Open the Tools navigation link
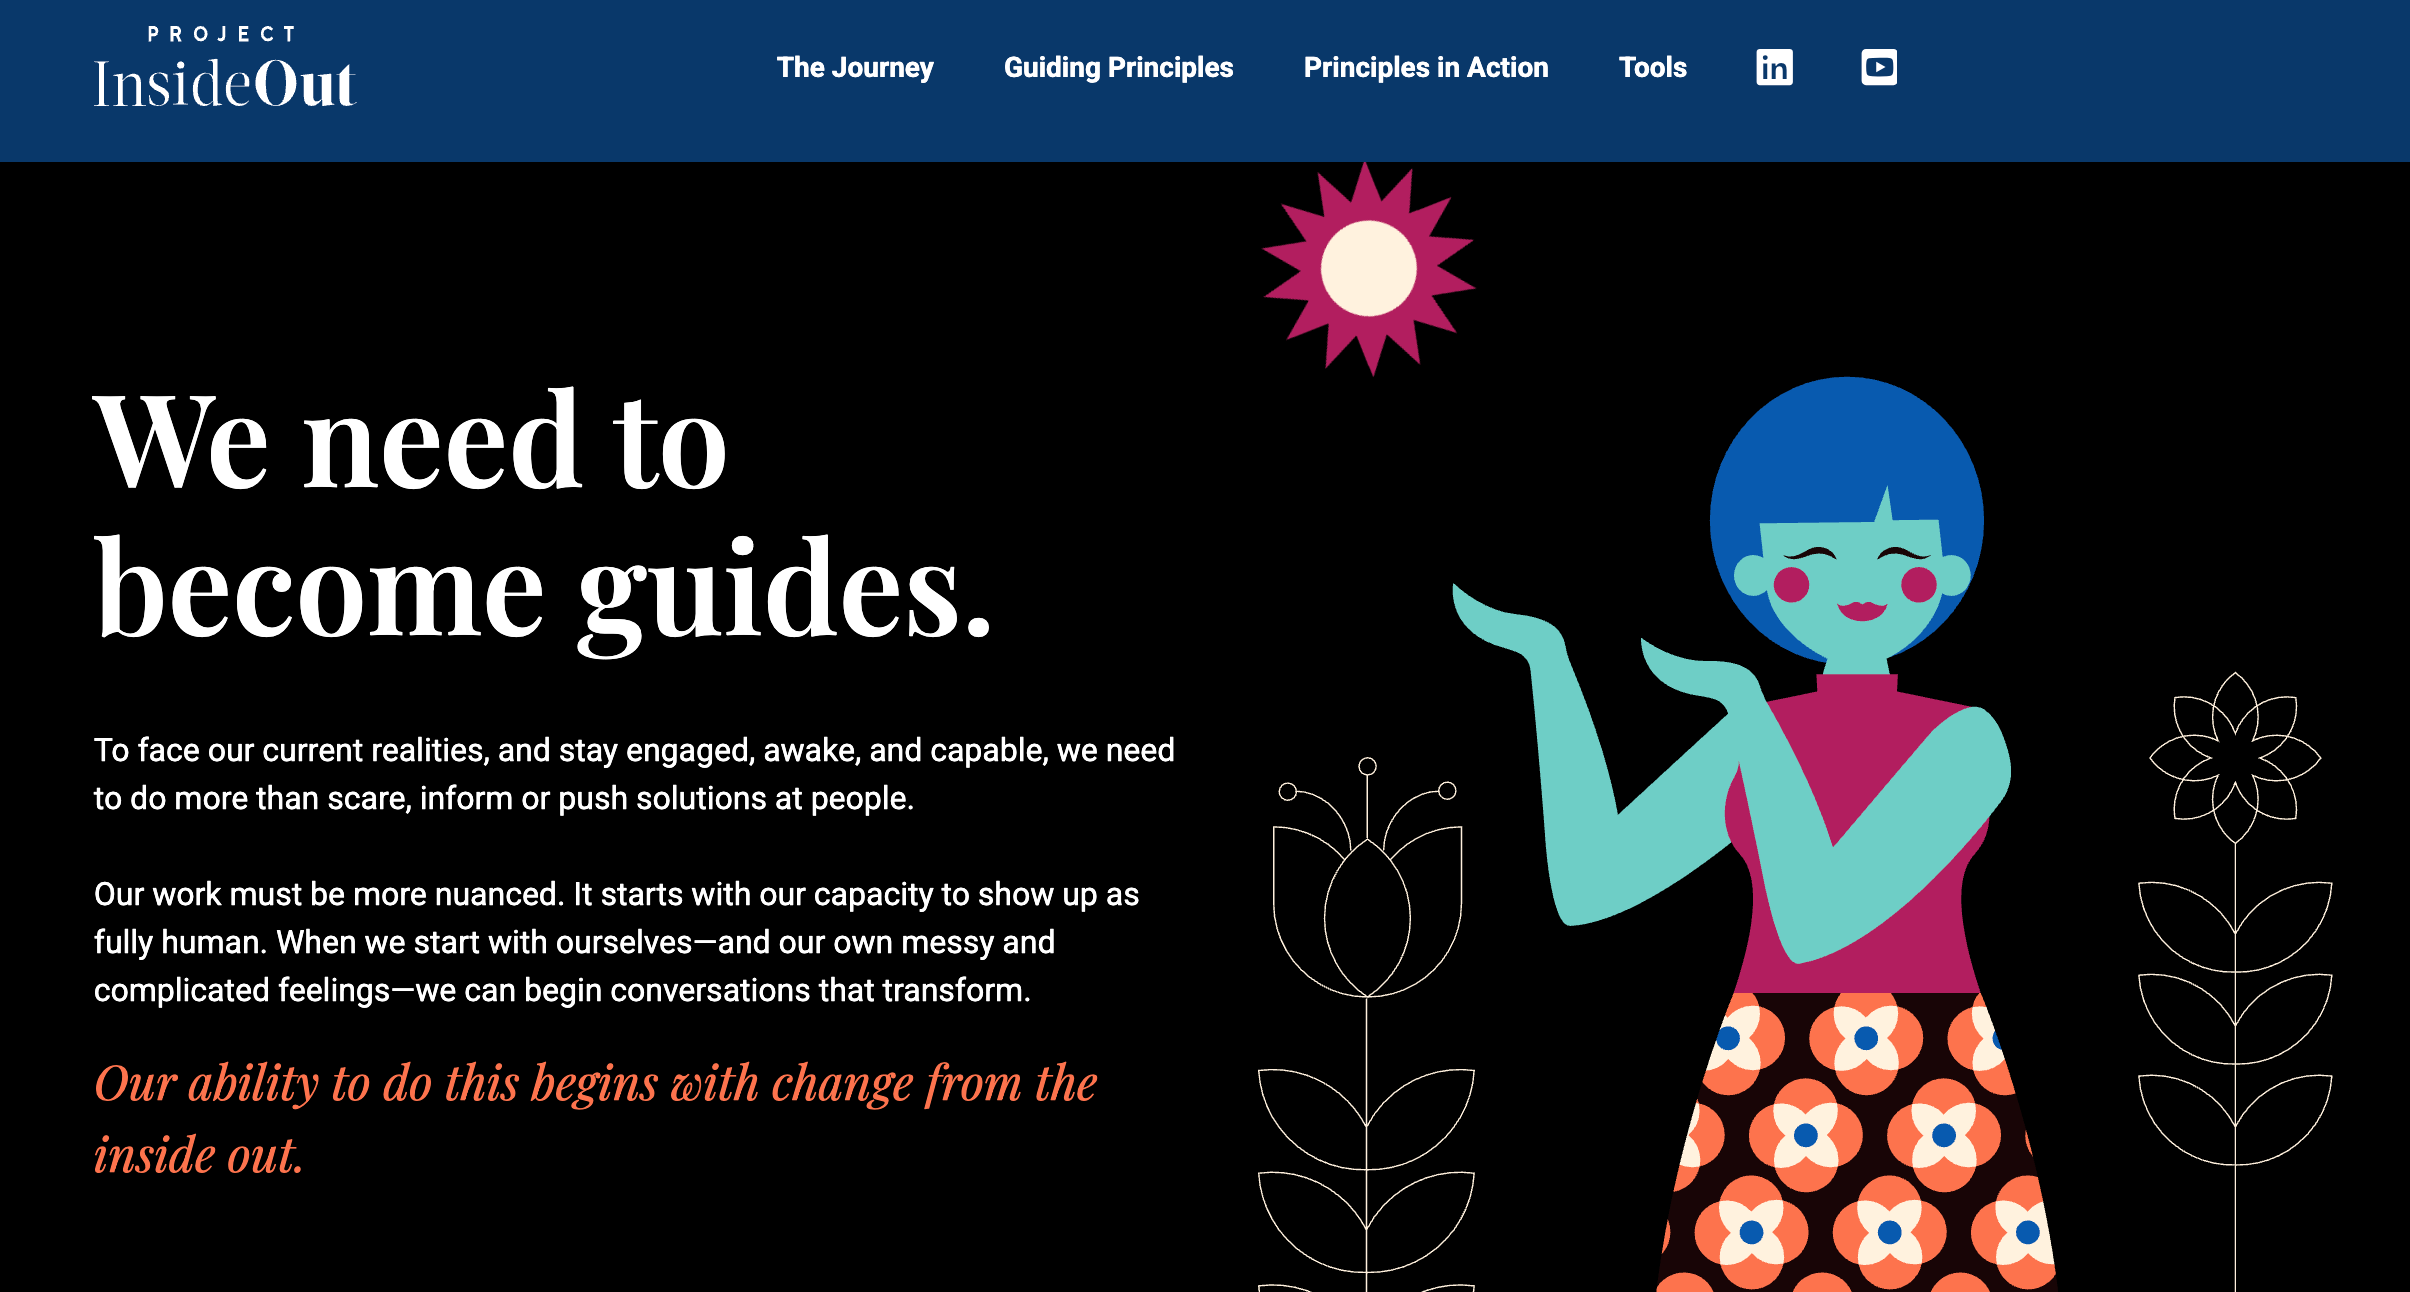This screenshot has height=1292, width=2410. (x=1652, y=67)
